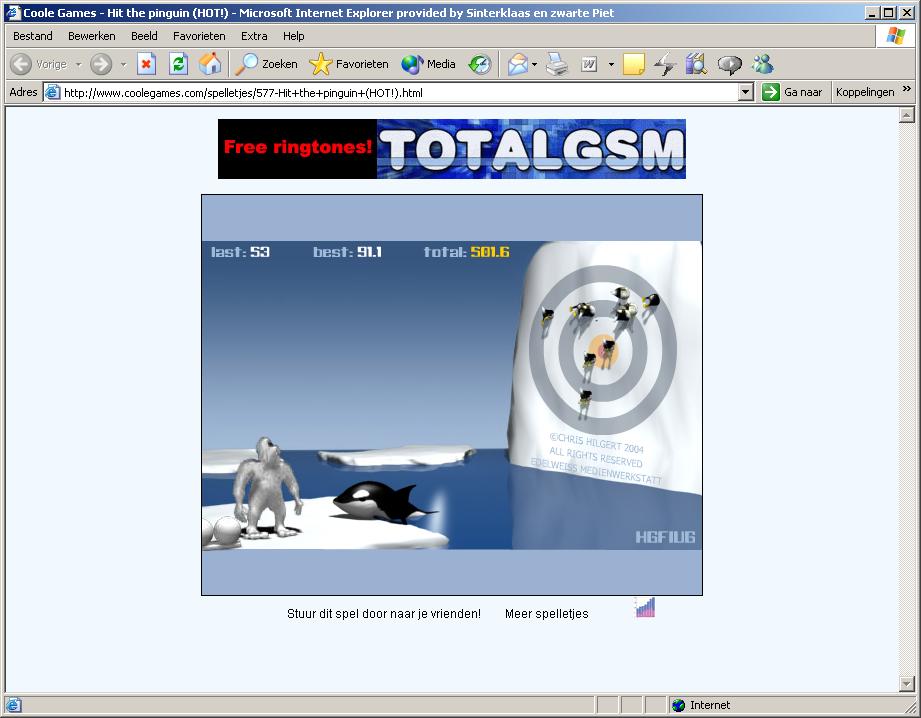The width and height of the screenshot is (921, 718).
Task: Click the 'total: 501.6' score text
Action: 466,252
